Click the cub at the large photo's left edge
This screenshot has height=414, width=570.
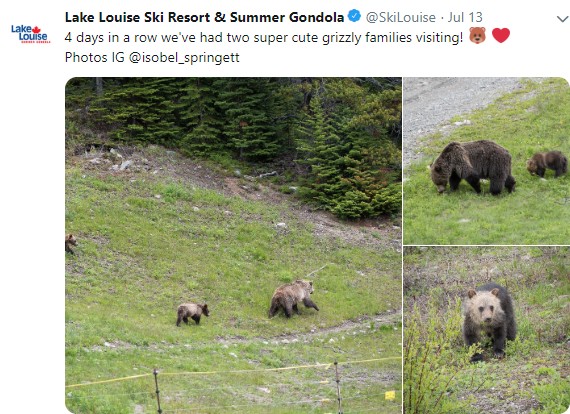pos(71,243)
